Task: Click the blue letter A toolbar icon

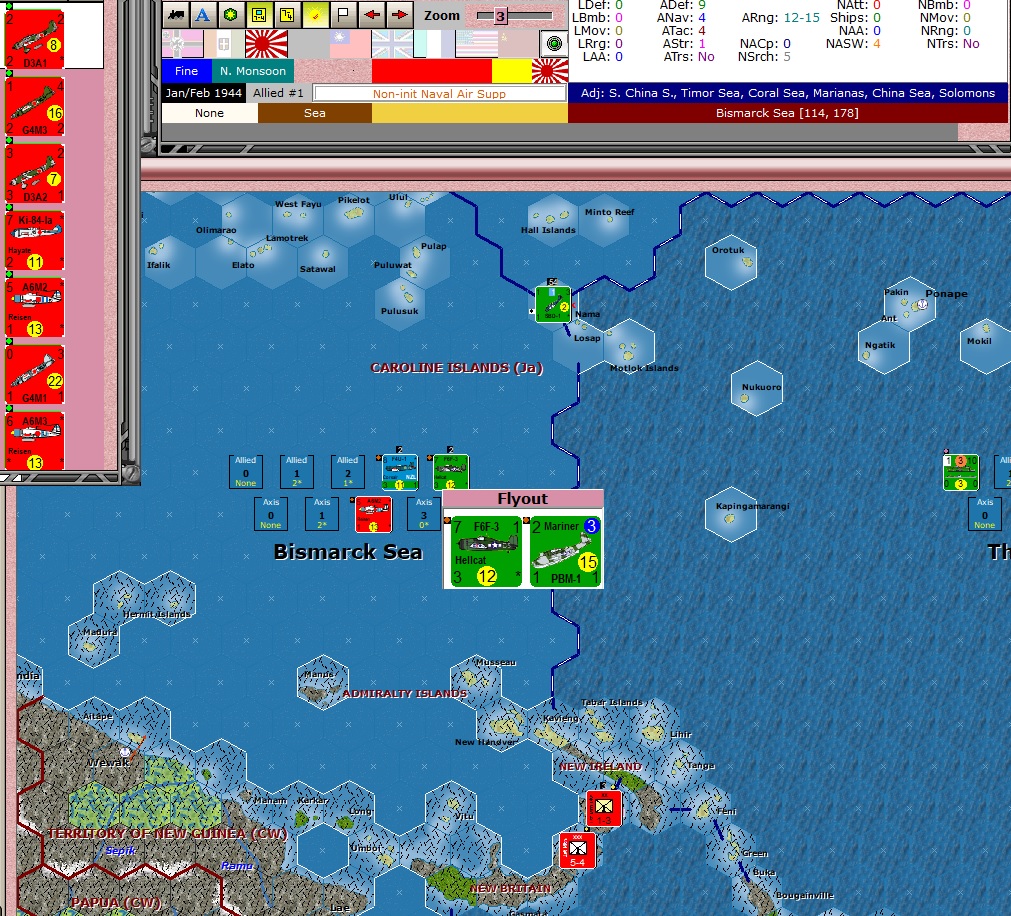Action: 202,15
